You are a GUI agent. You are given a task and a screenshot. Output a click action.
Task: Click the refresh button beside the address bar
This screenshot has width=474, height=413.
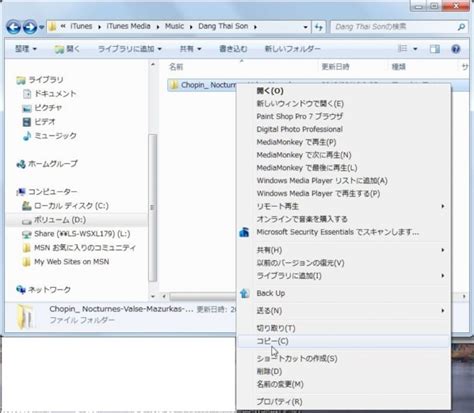click(x=319, y=27)
